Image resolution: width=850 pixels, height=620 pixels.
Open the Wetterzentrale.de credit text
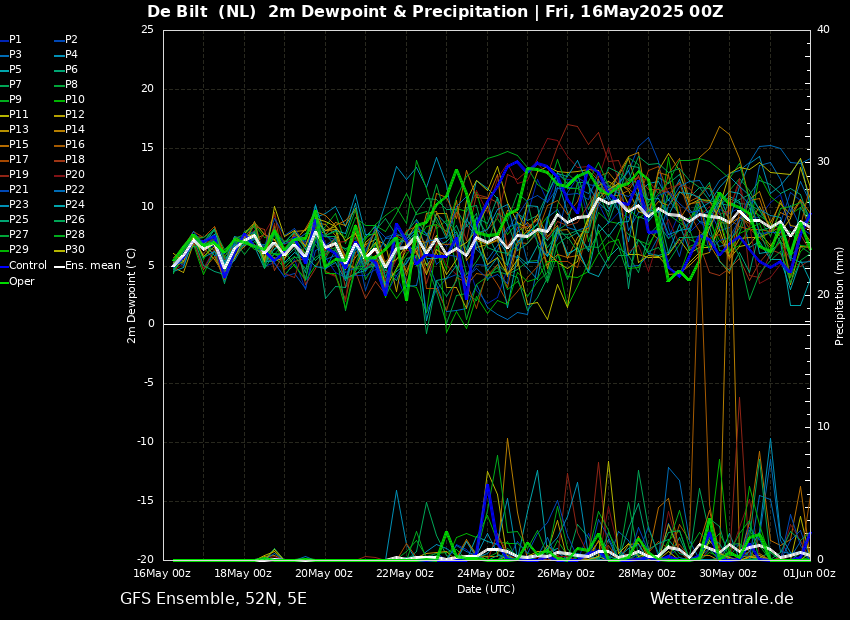click(x=722, y=599)
